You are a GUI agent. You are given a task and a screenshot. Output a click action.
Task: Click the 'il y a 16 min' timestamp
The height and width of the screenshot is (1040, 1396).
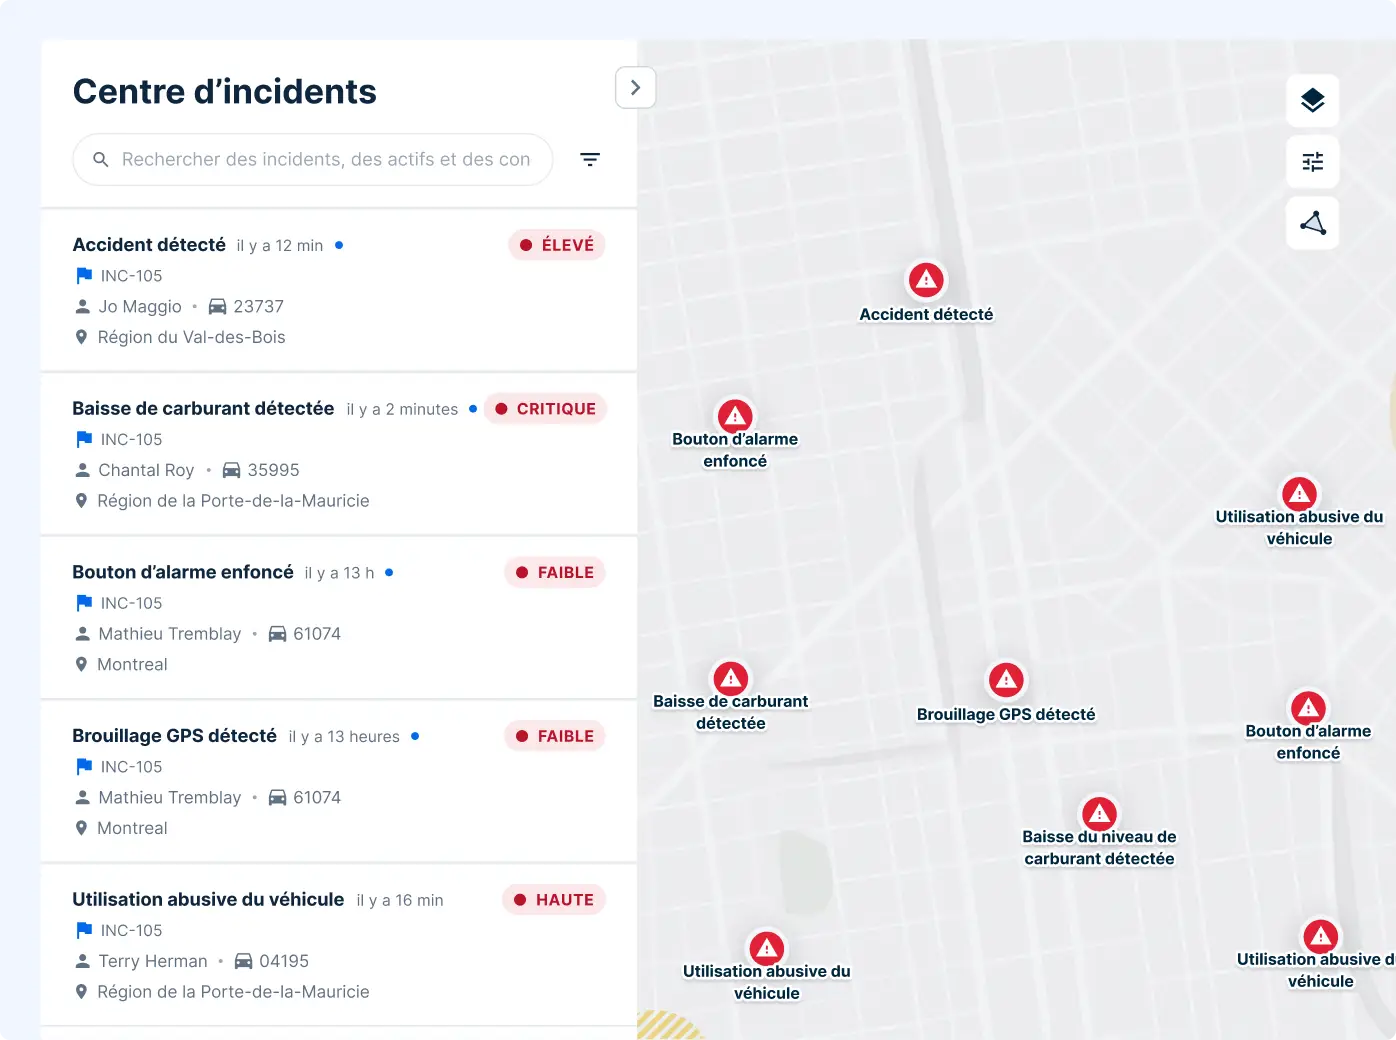(400, 900)
